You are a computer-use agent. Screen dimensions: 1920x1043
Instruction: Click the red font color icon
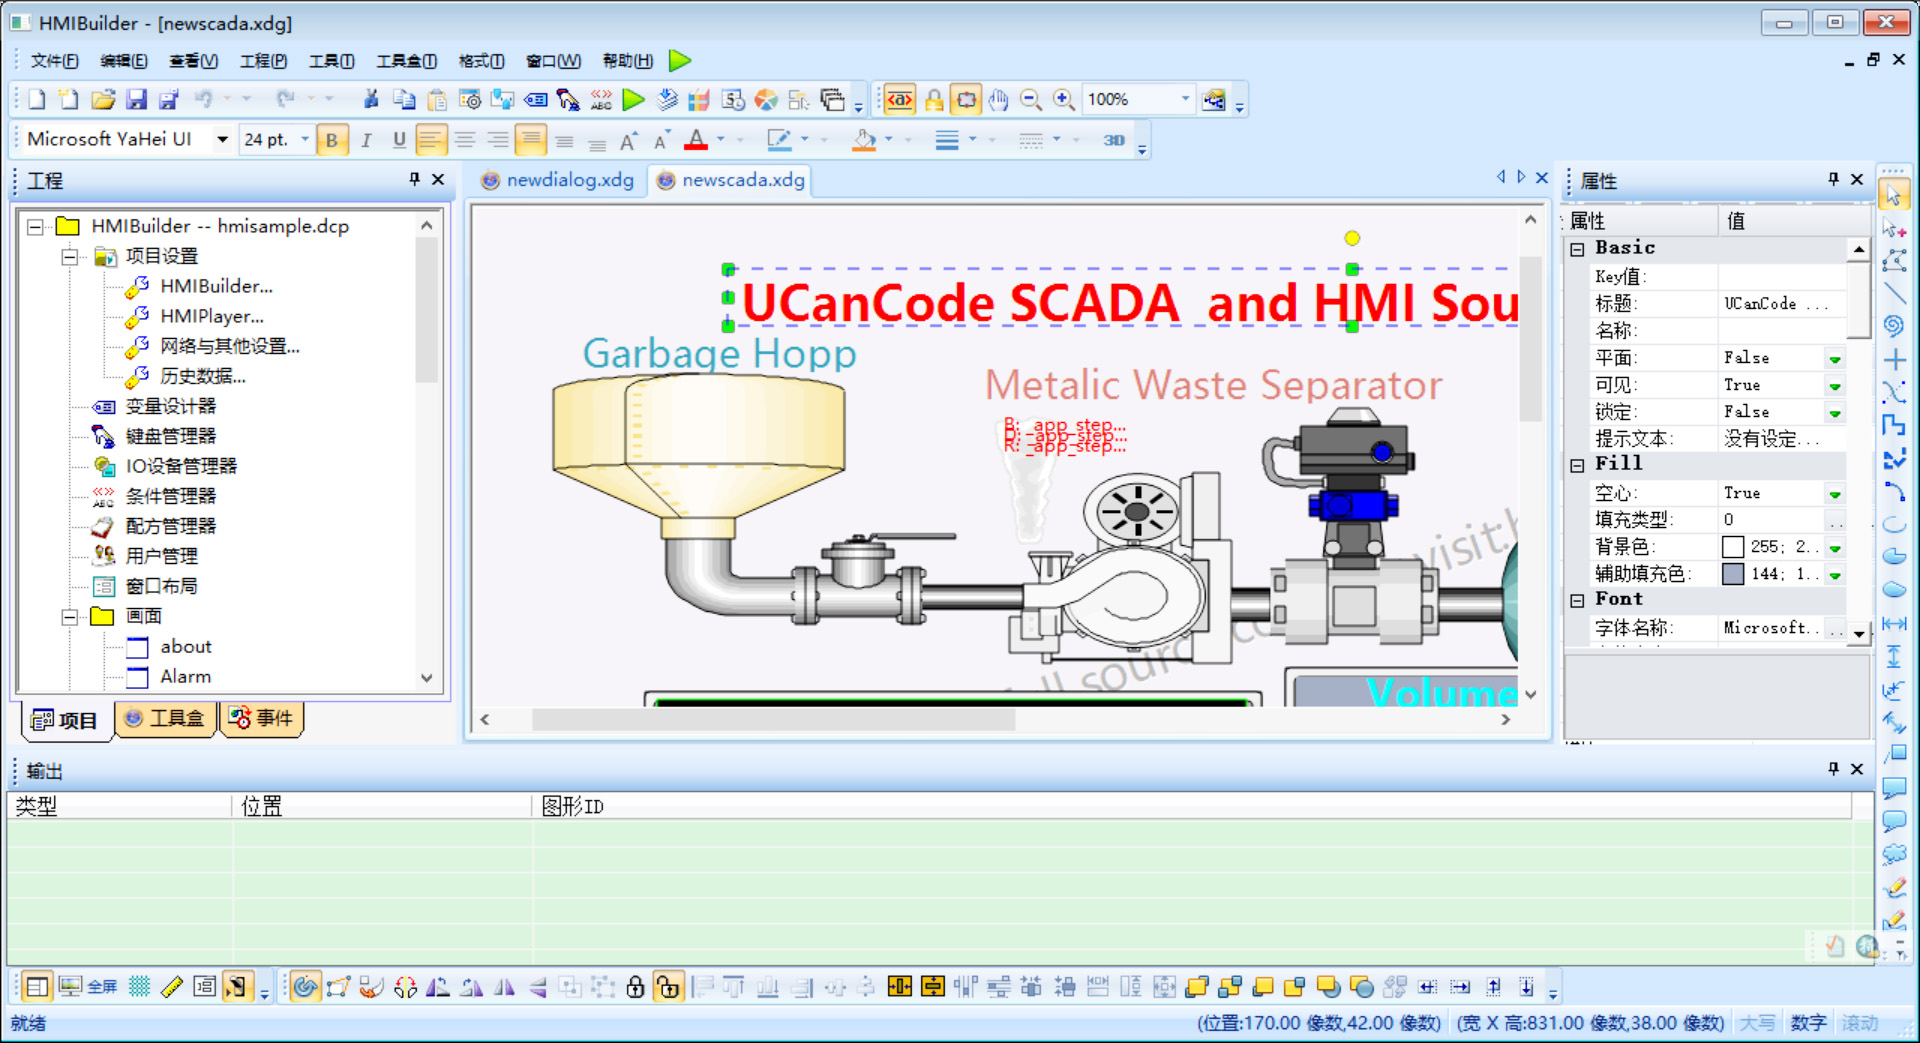click(x=696, y=140)
